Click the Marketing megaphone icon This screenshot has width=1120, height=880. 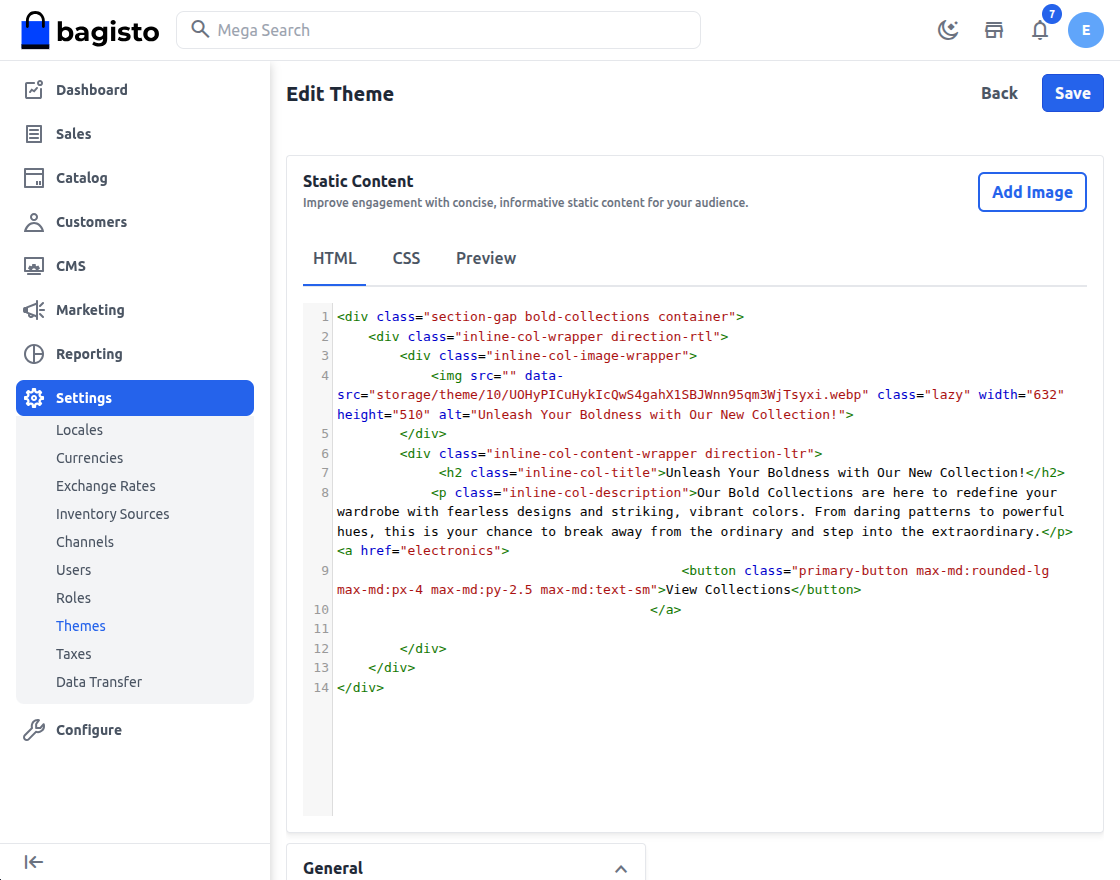click(34, 310)
